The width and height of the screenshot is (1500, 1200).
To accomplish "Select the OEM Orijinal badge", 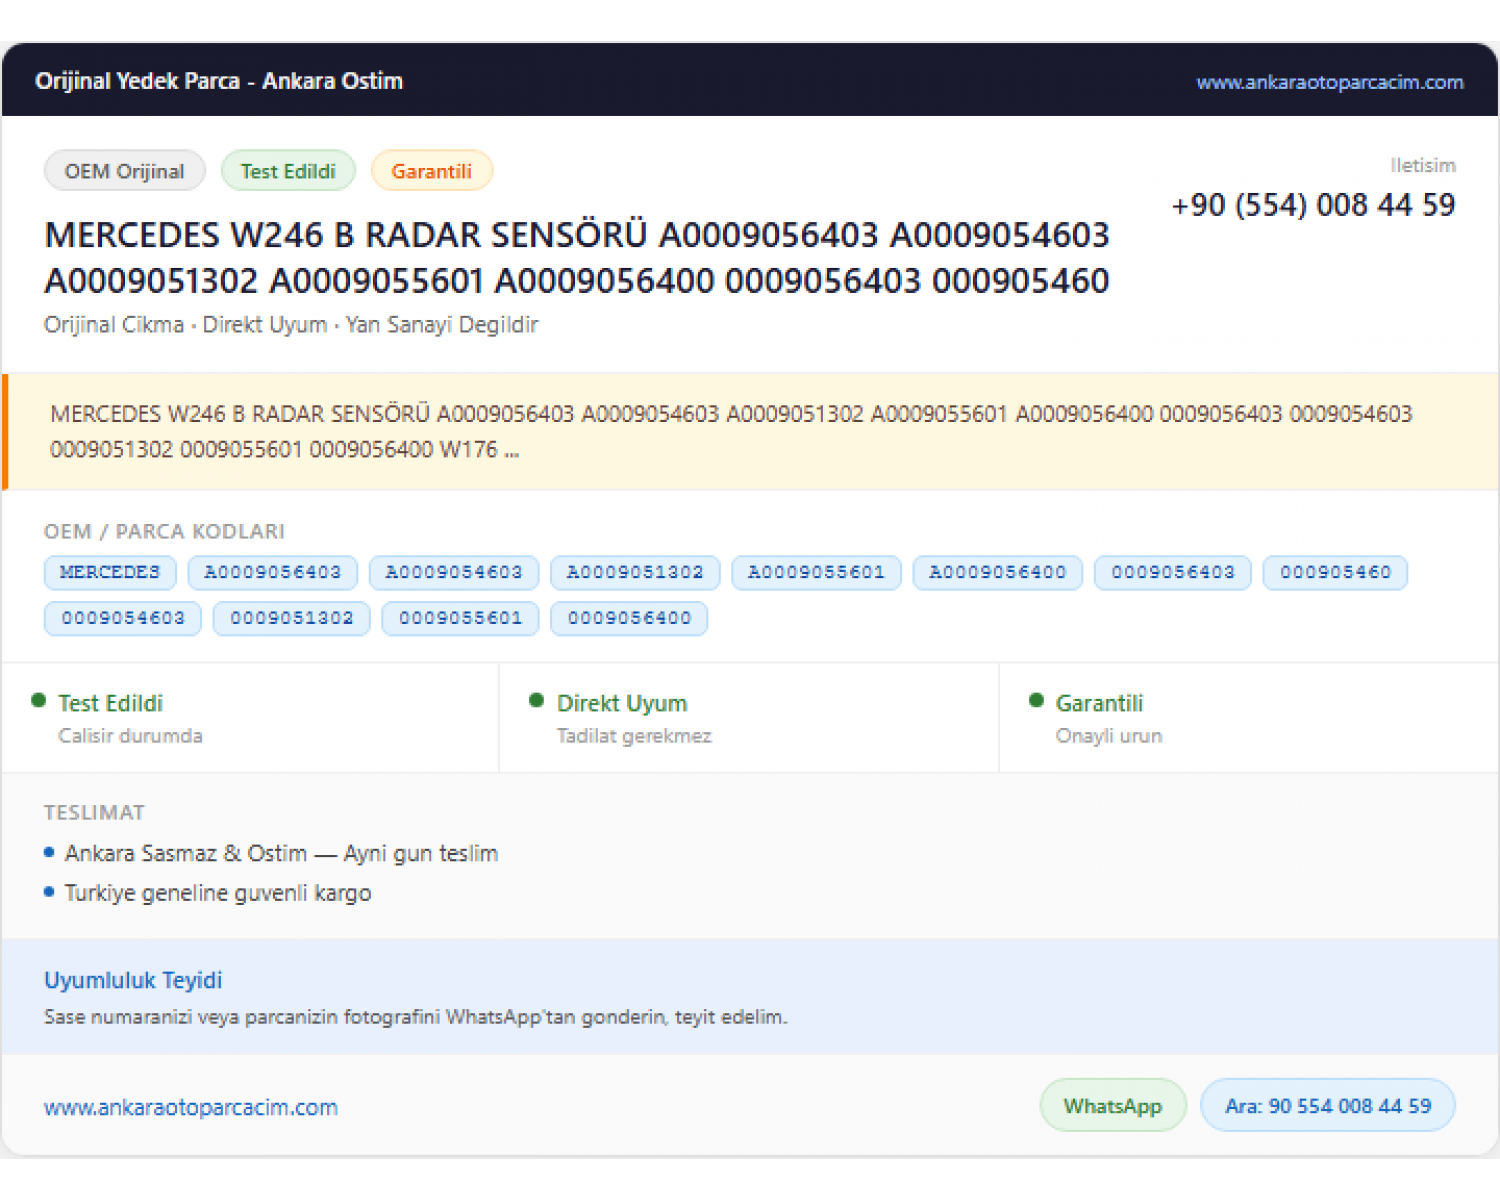I will [124, 171].
